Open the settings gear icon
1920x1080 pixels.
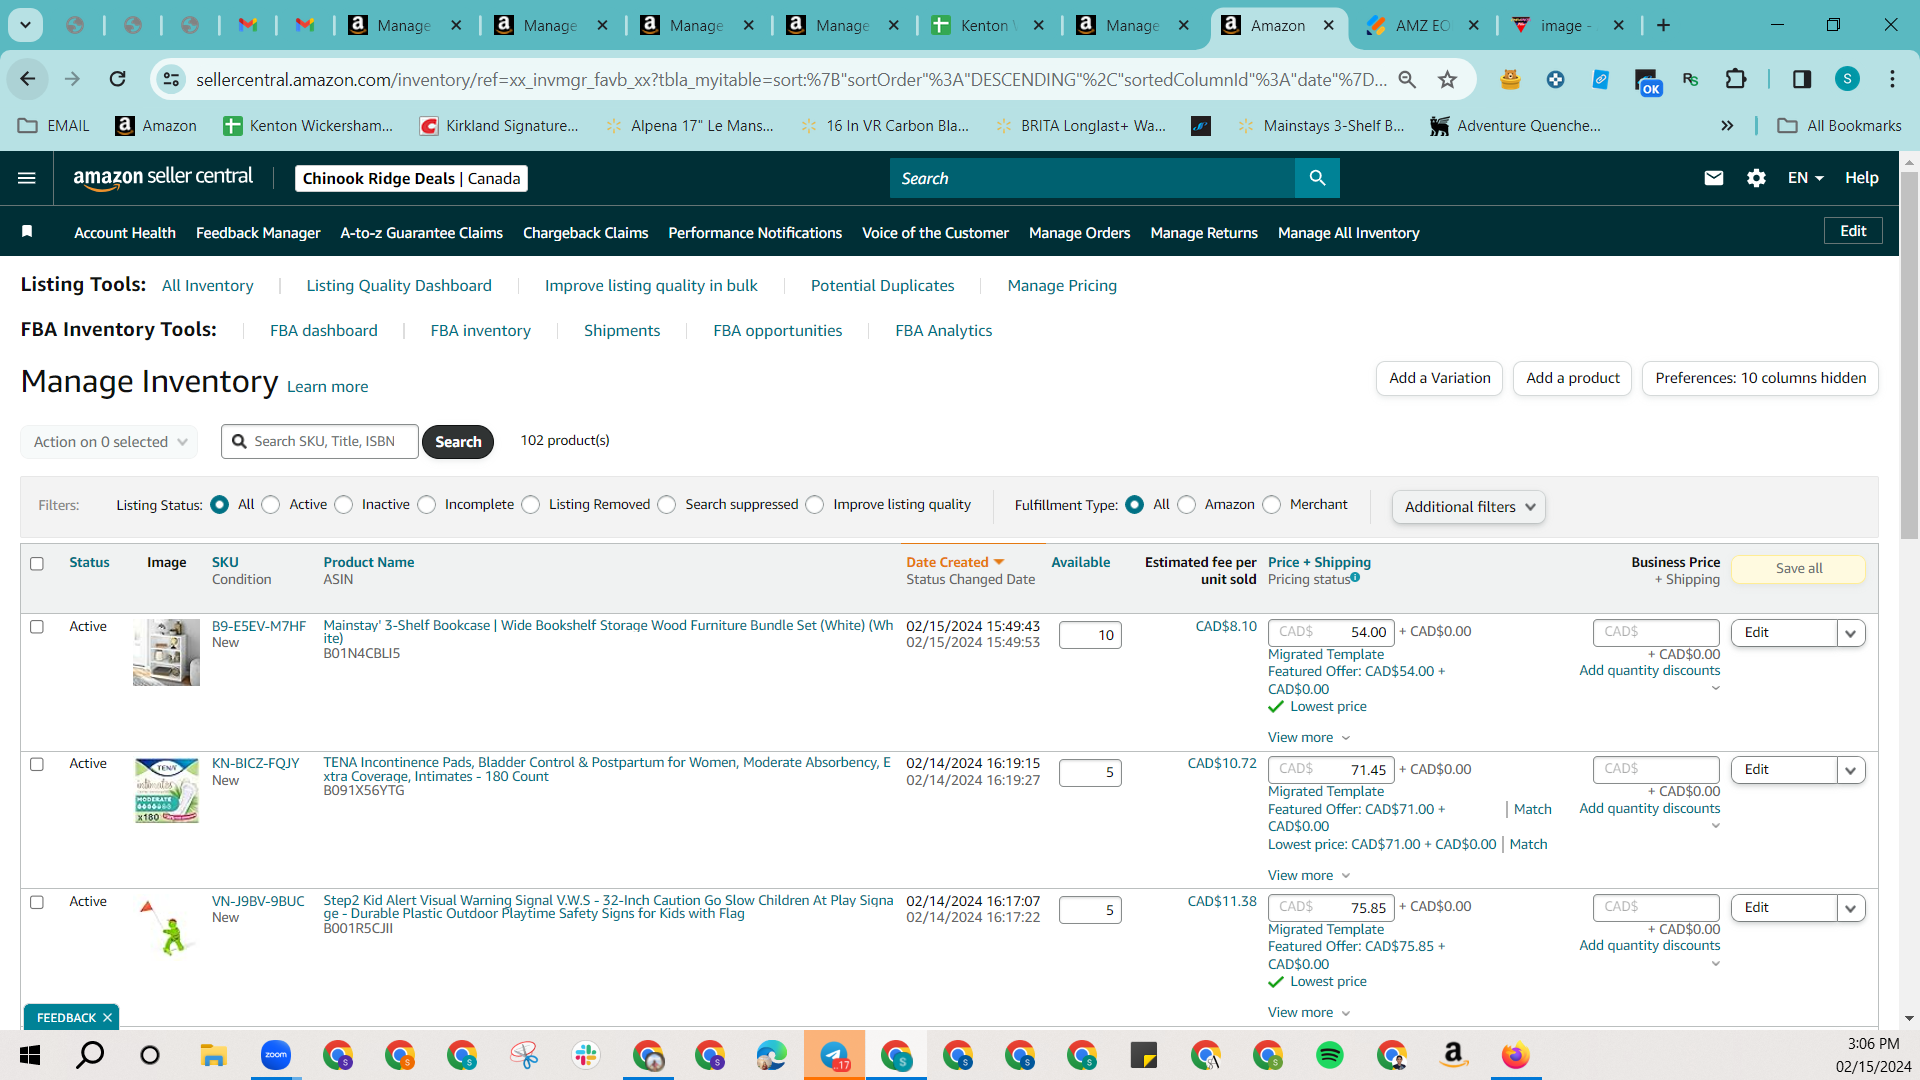[x=1756, y=178]
